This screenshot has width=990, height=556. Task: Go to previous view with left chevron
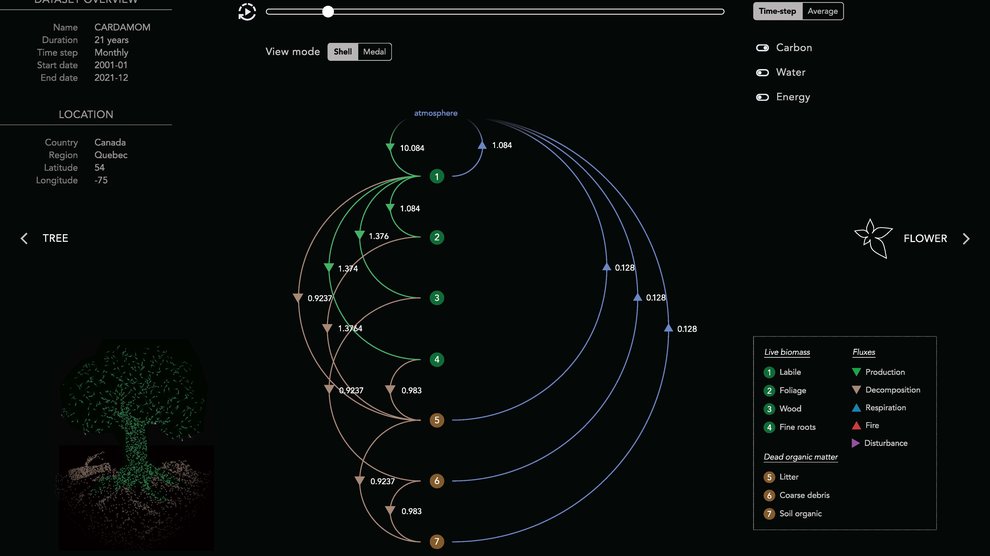(25, 239)
